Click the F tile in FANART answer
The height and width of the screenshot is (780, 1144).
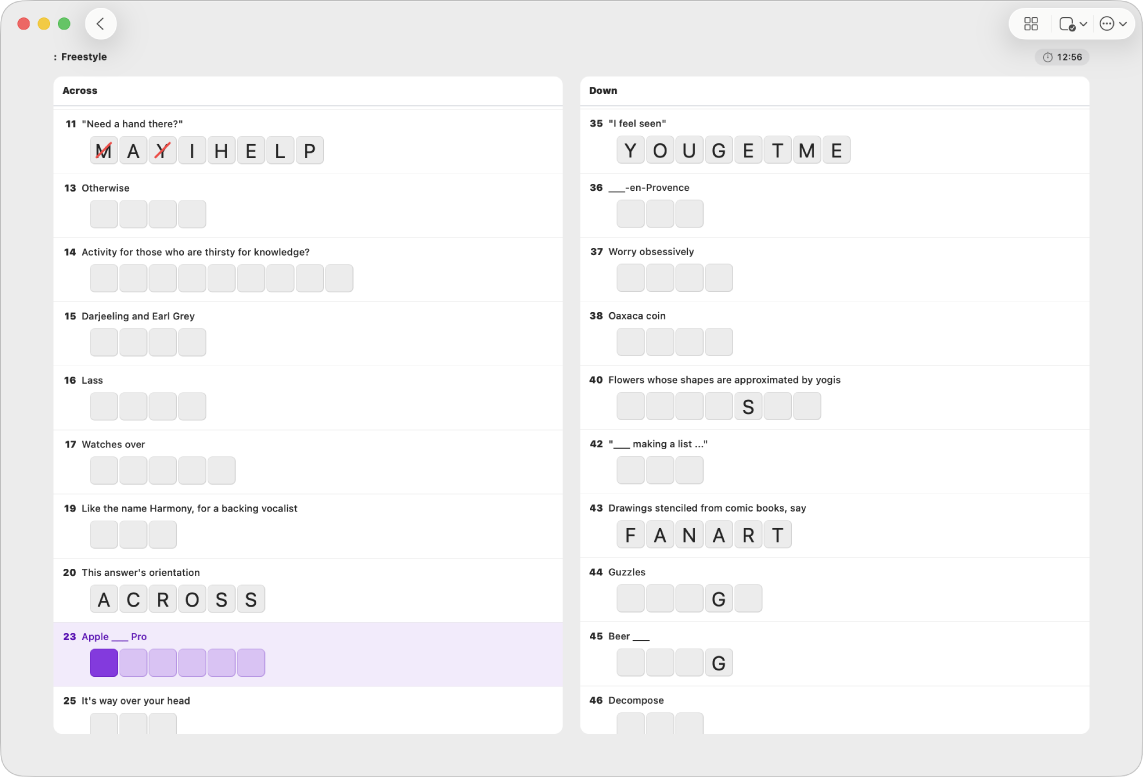[x=631, y=535]
